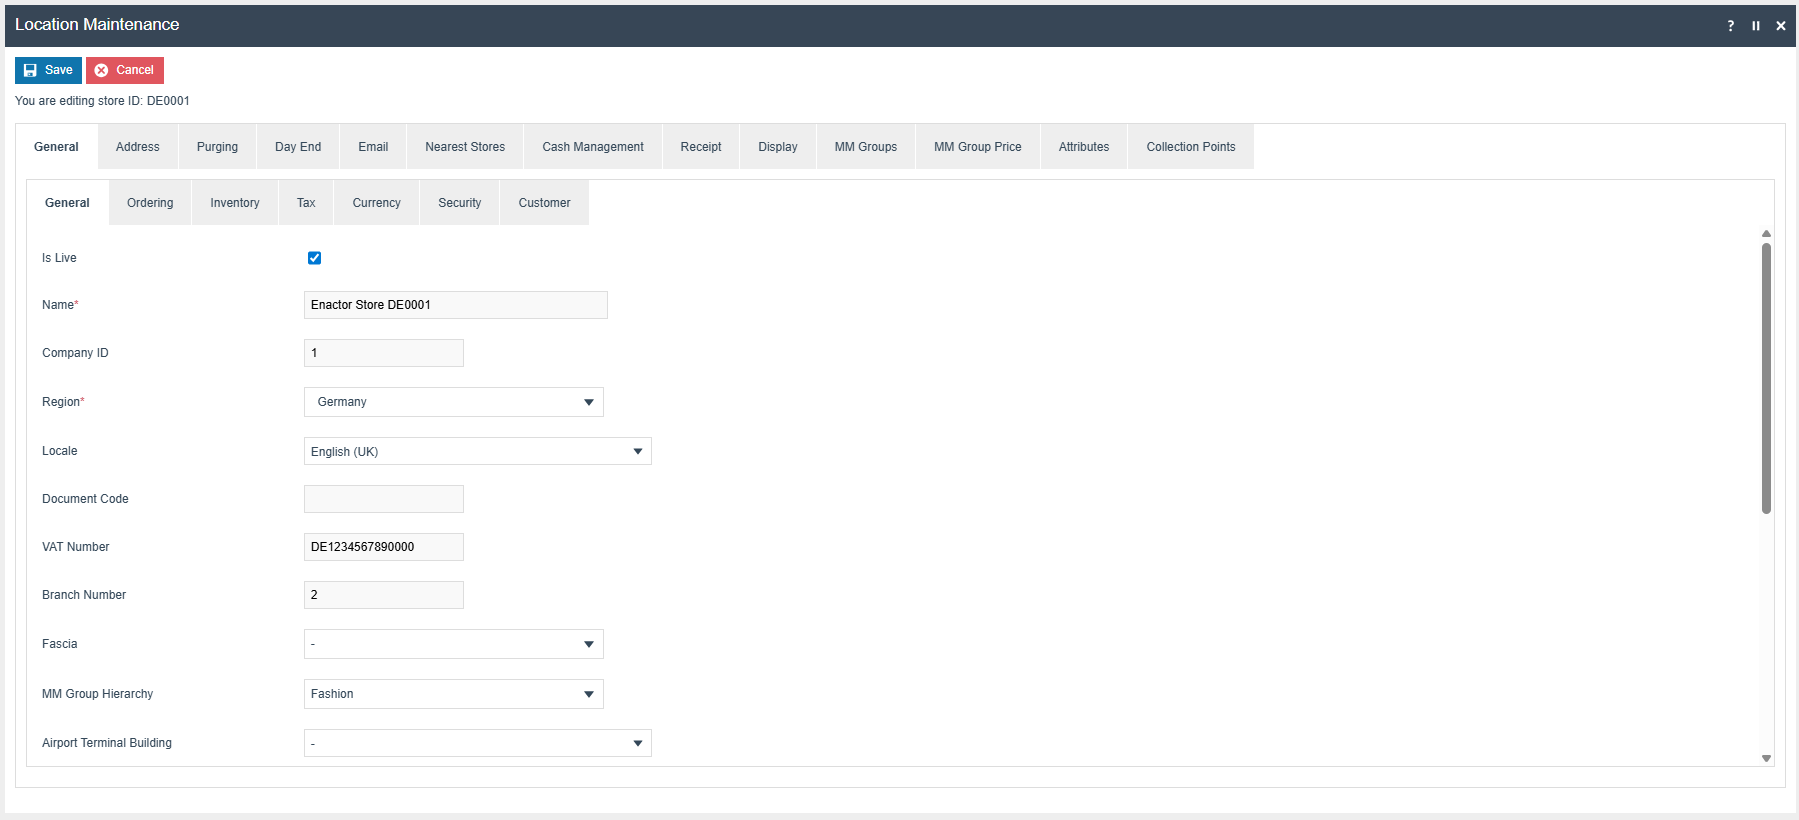Click the 'You are editing store ID: DE0001' text

[x=102, y=101]
